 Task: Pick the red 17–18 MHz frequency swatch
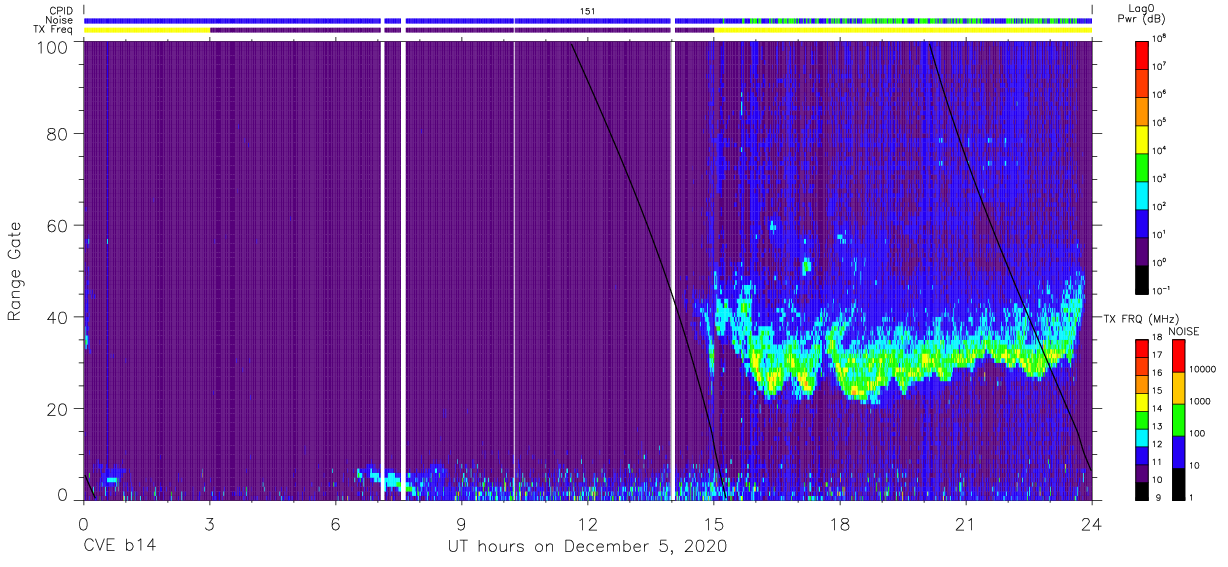[x=1141, y=348]
